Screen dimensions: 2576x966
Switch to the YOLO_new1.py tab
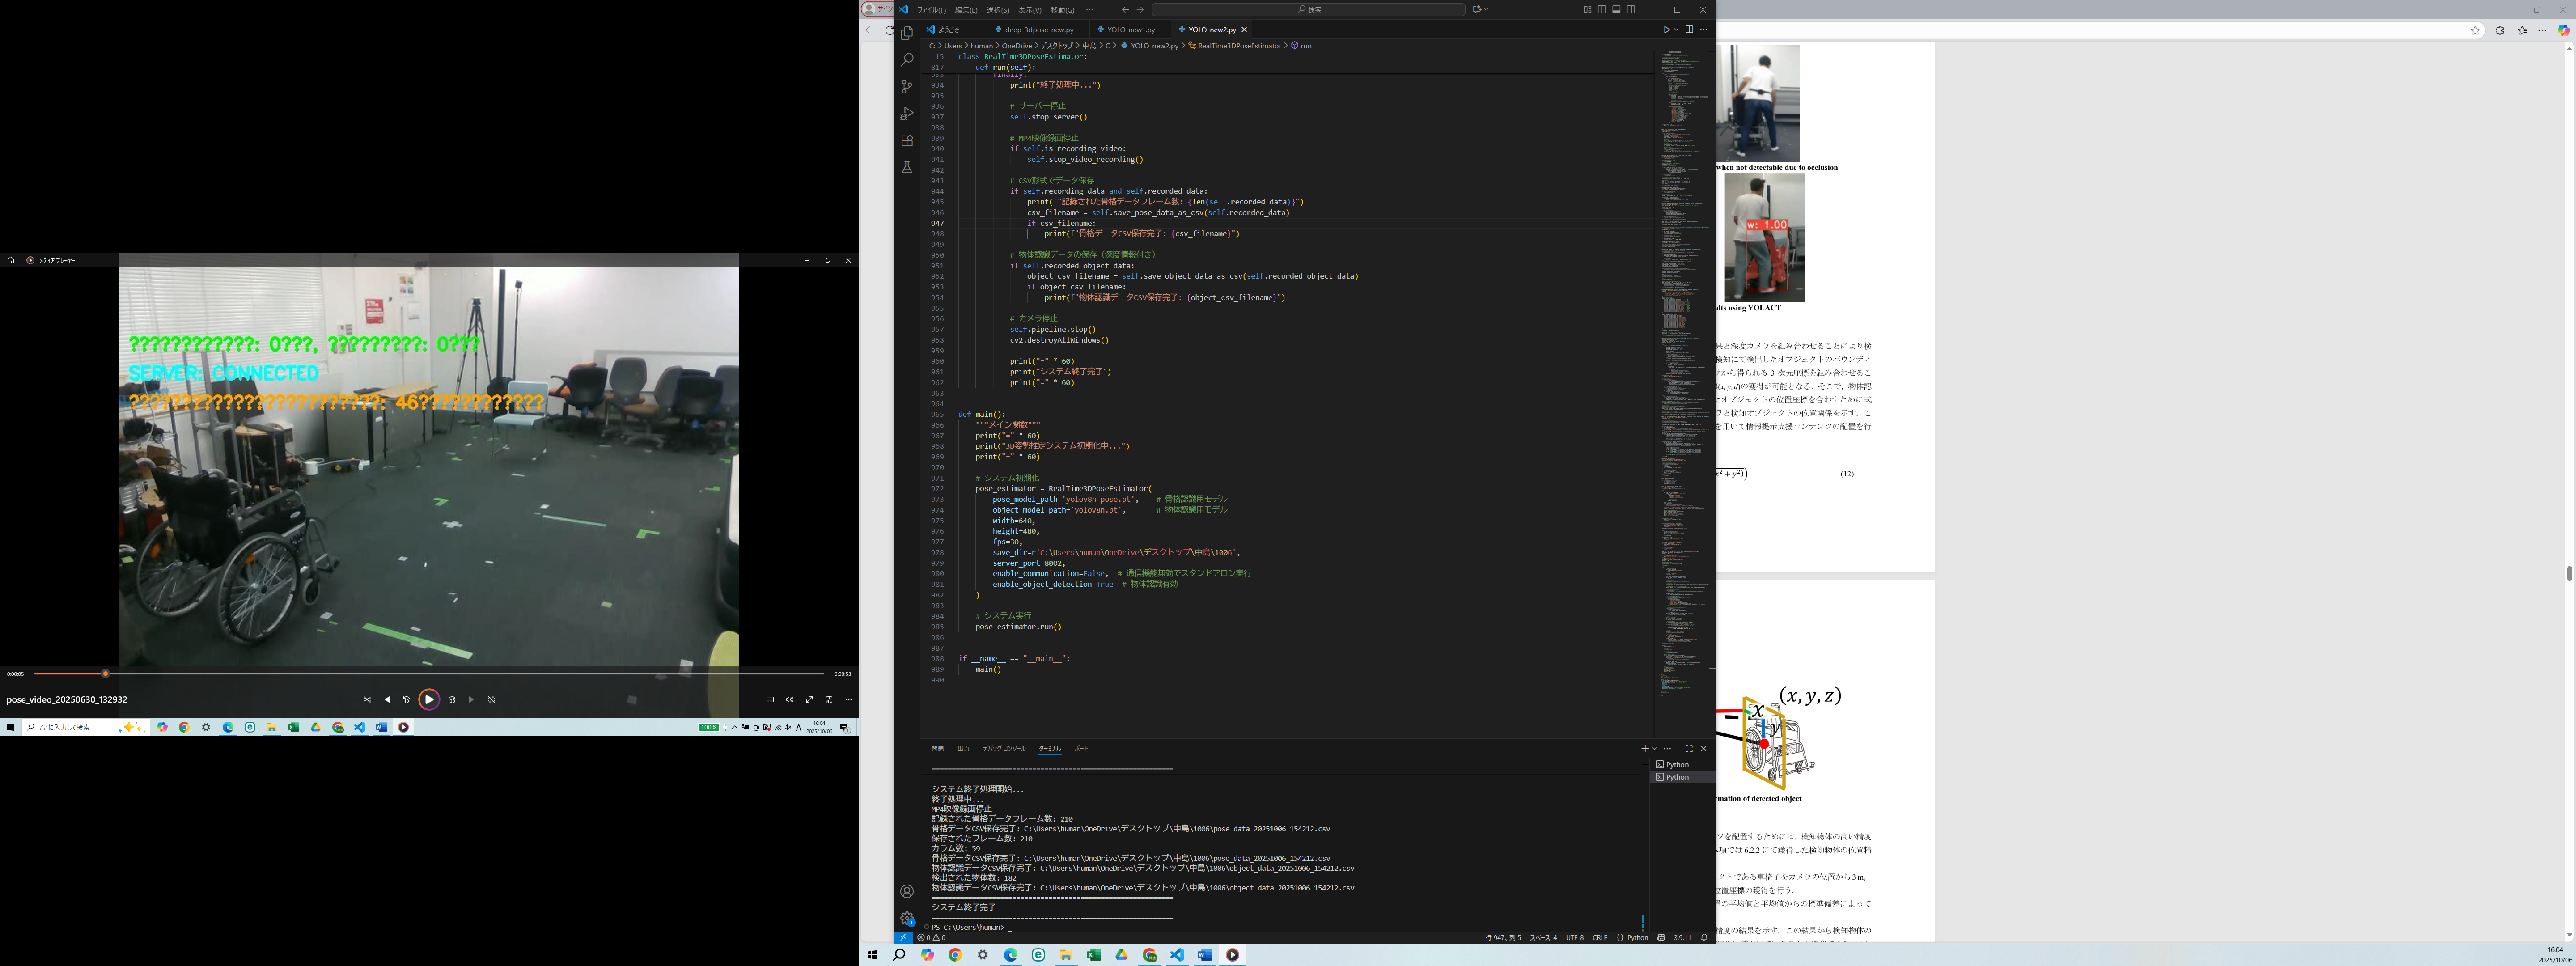1130,30
